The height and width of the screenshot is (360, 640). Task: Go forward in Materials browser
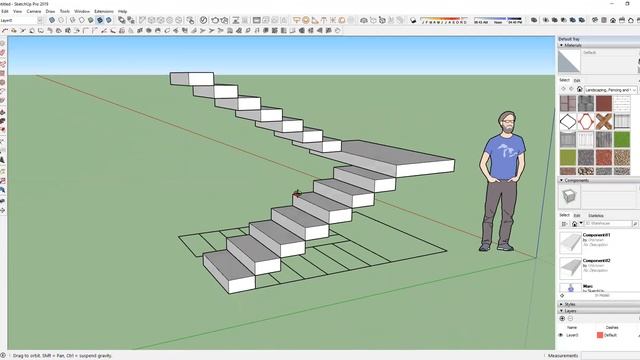click(571, 89)
